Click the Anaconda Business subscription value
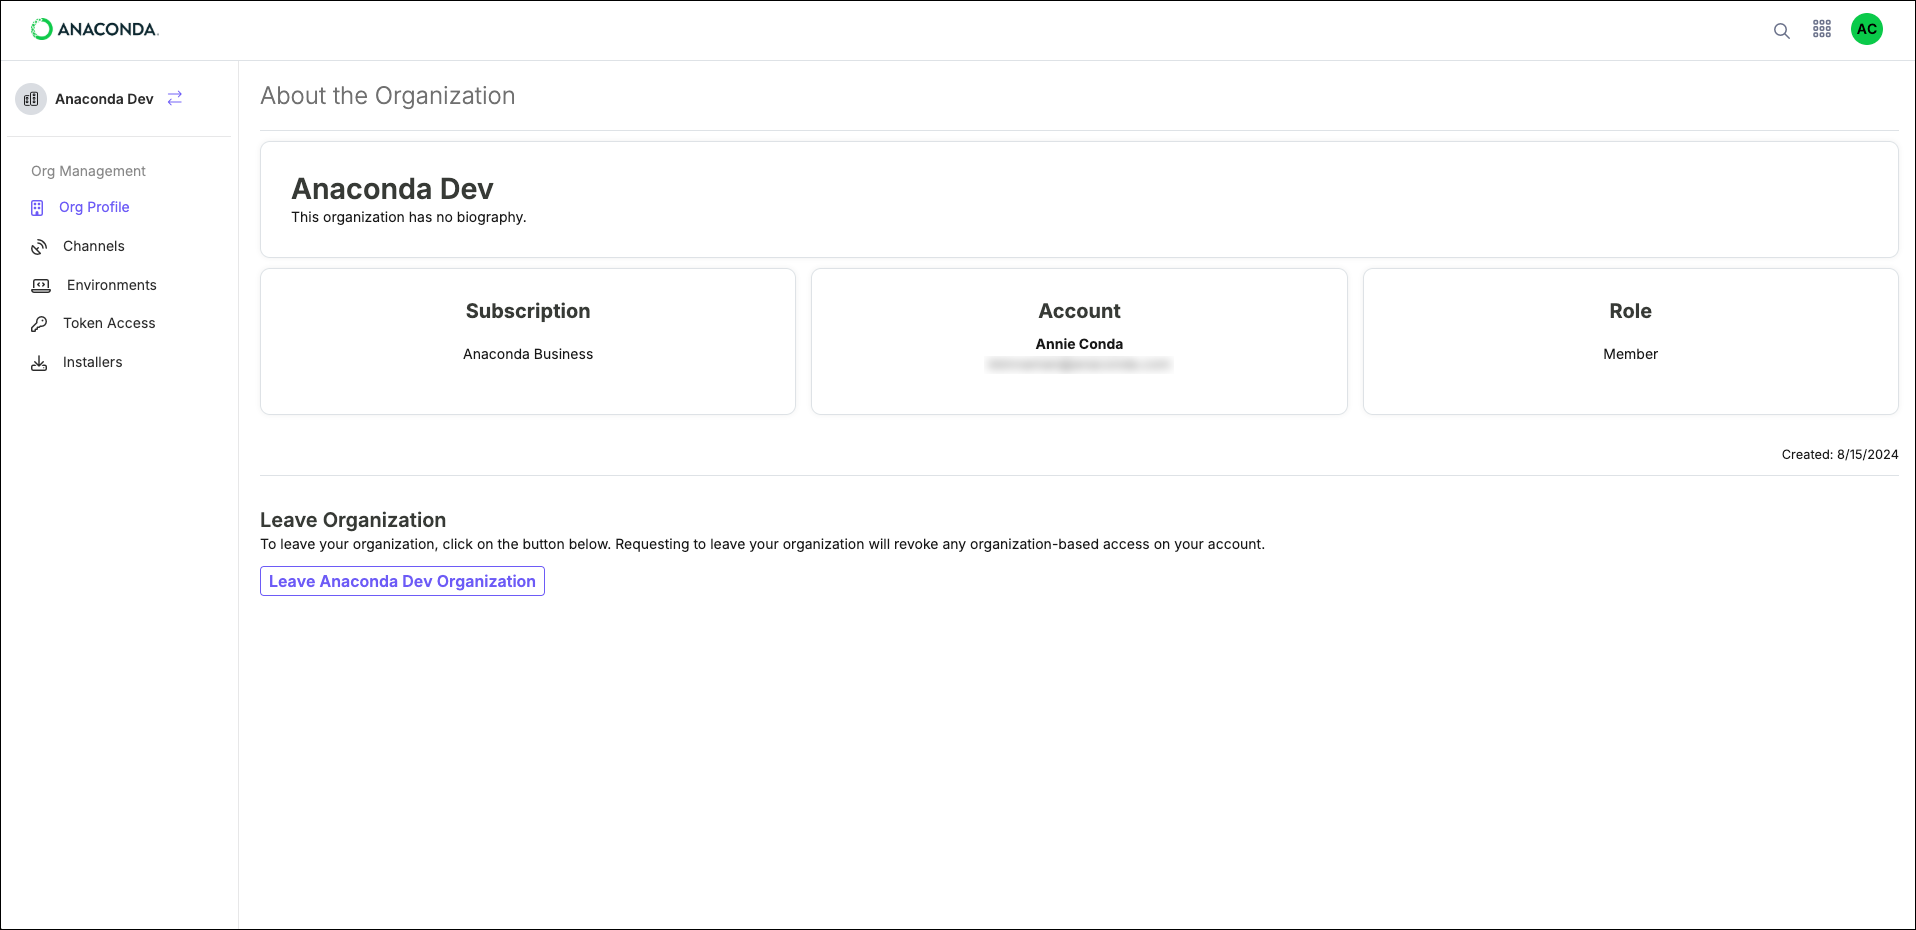This screenshot has width=1916, height=930. pyautogui.click(x=528, y=354)
